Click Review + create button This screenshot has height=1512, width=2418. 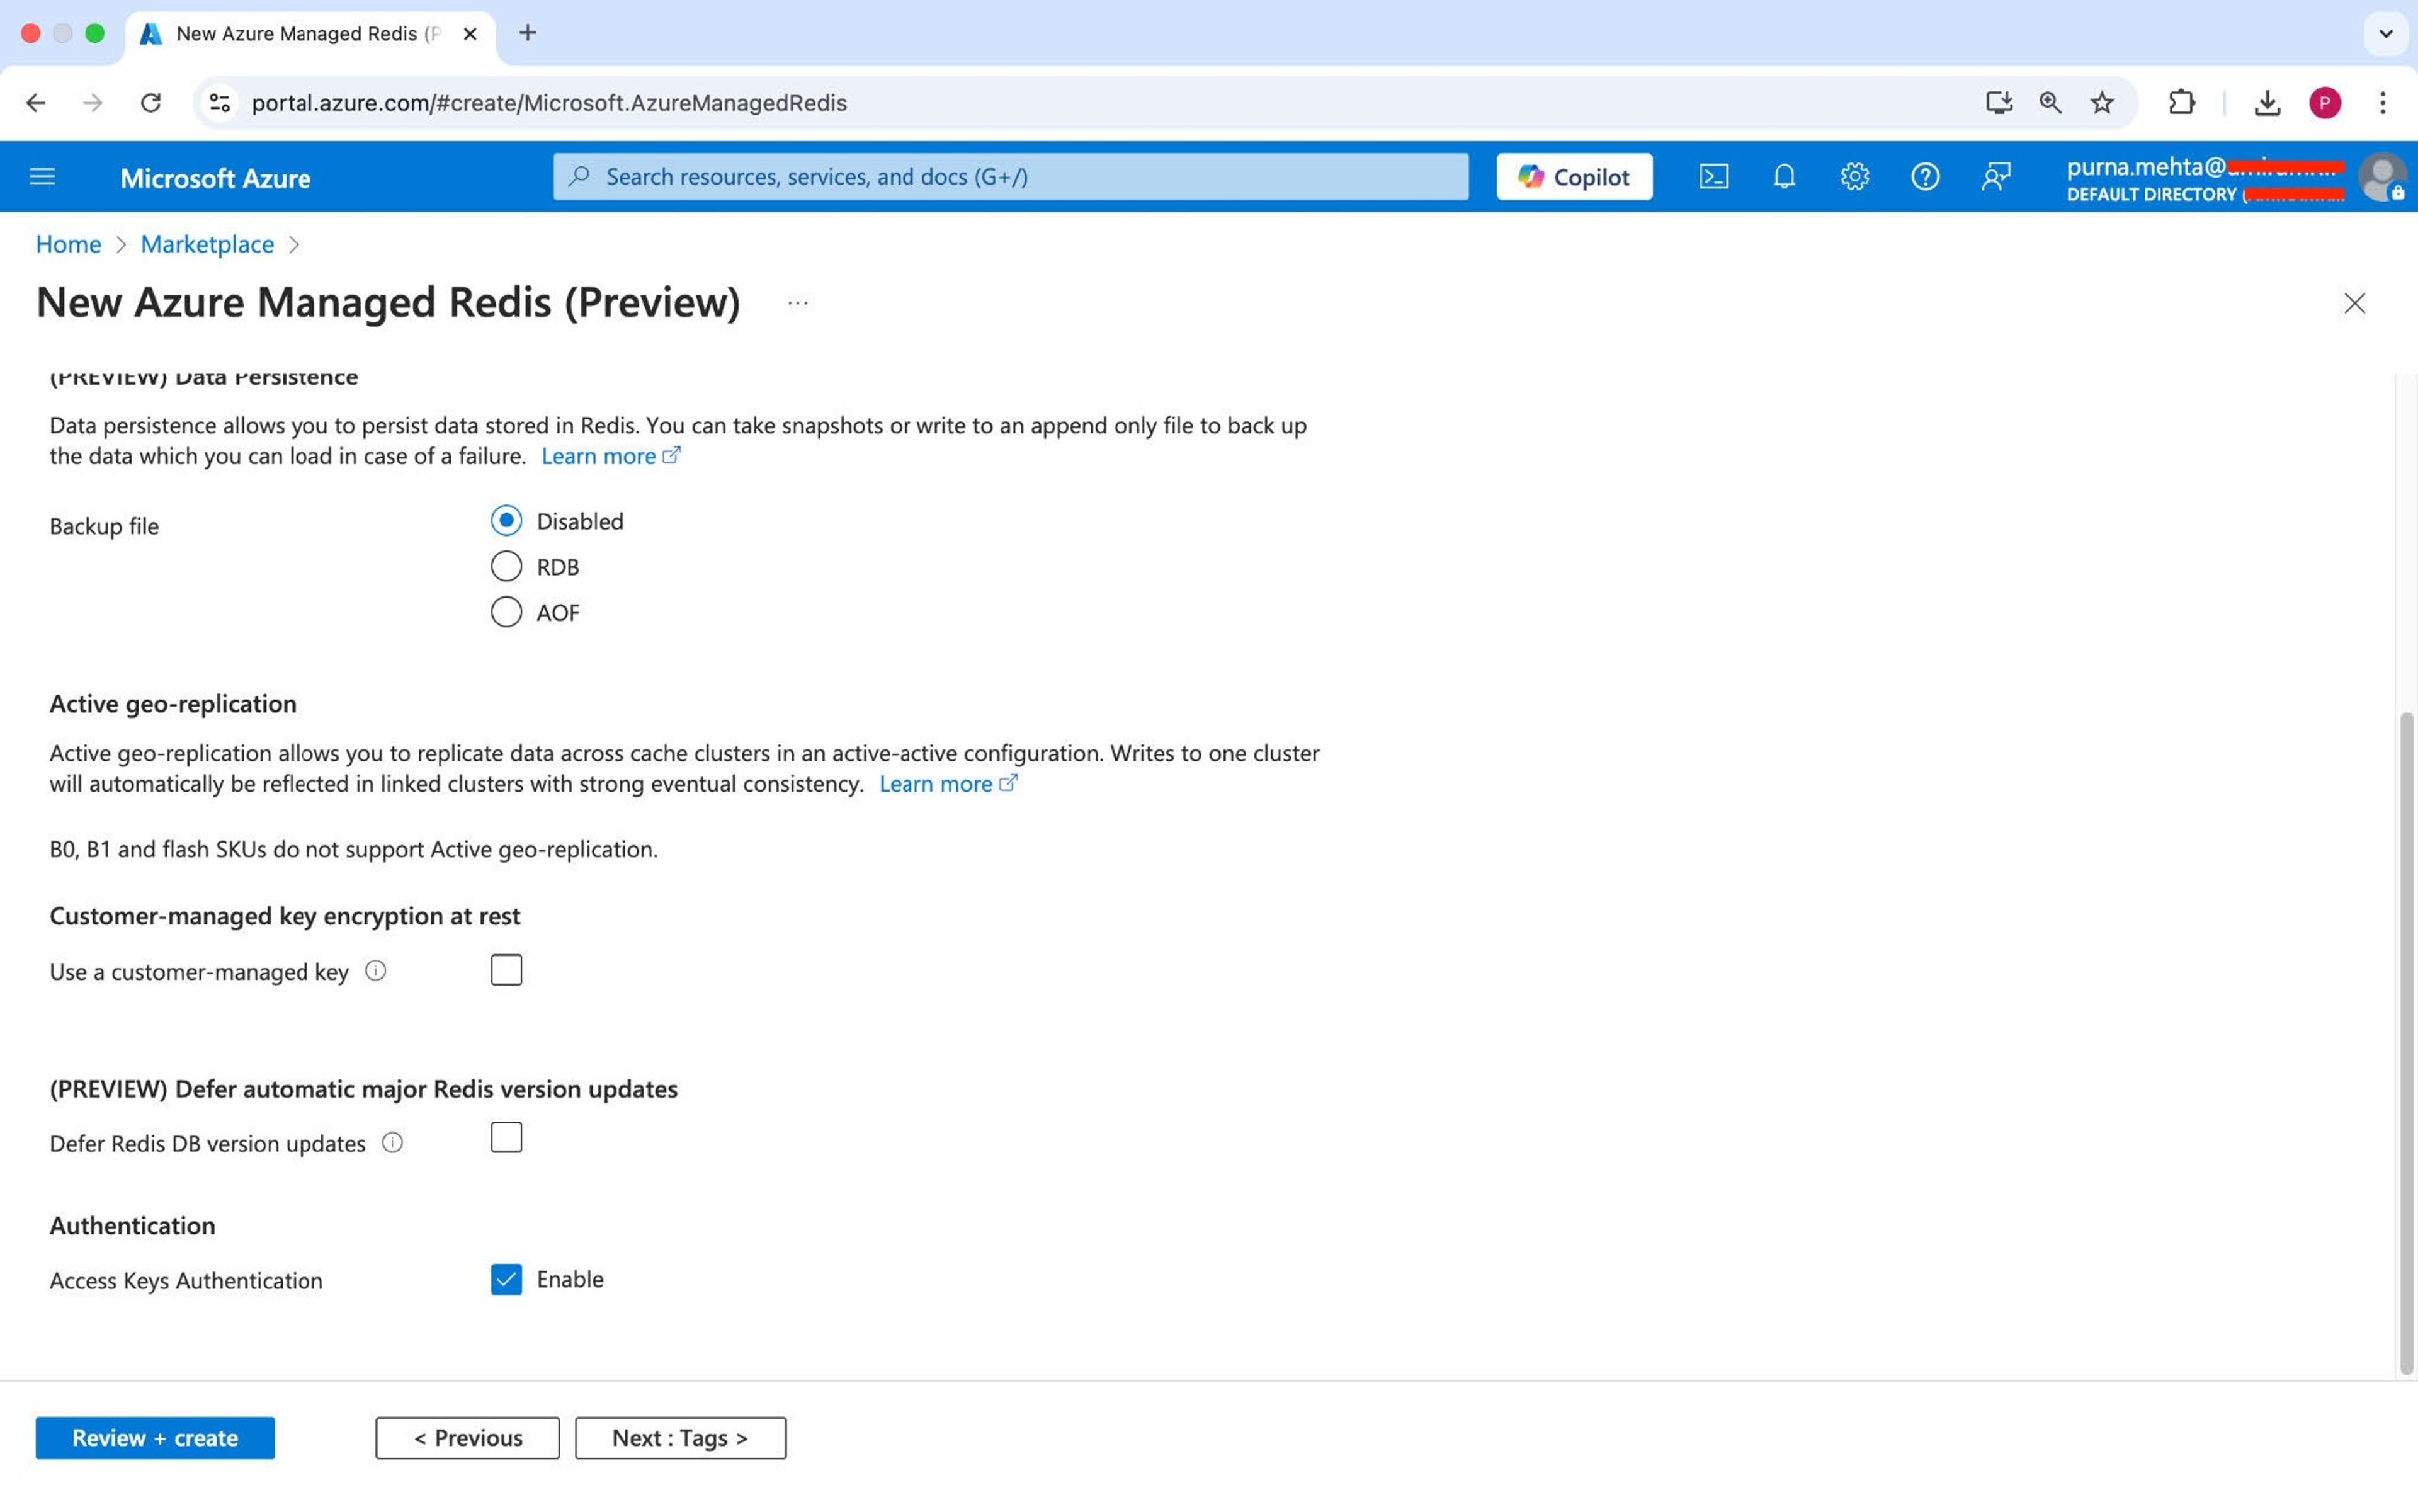[x=155, y=1438]
